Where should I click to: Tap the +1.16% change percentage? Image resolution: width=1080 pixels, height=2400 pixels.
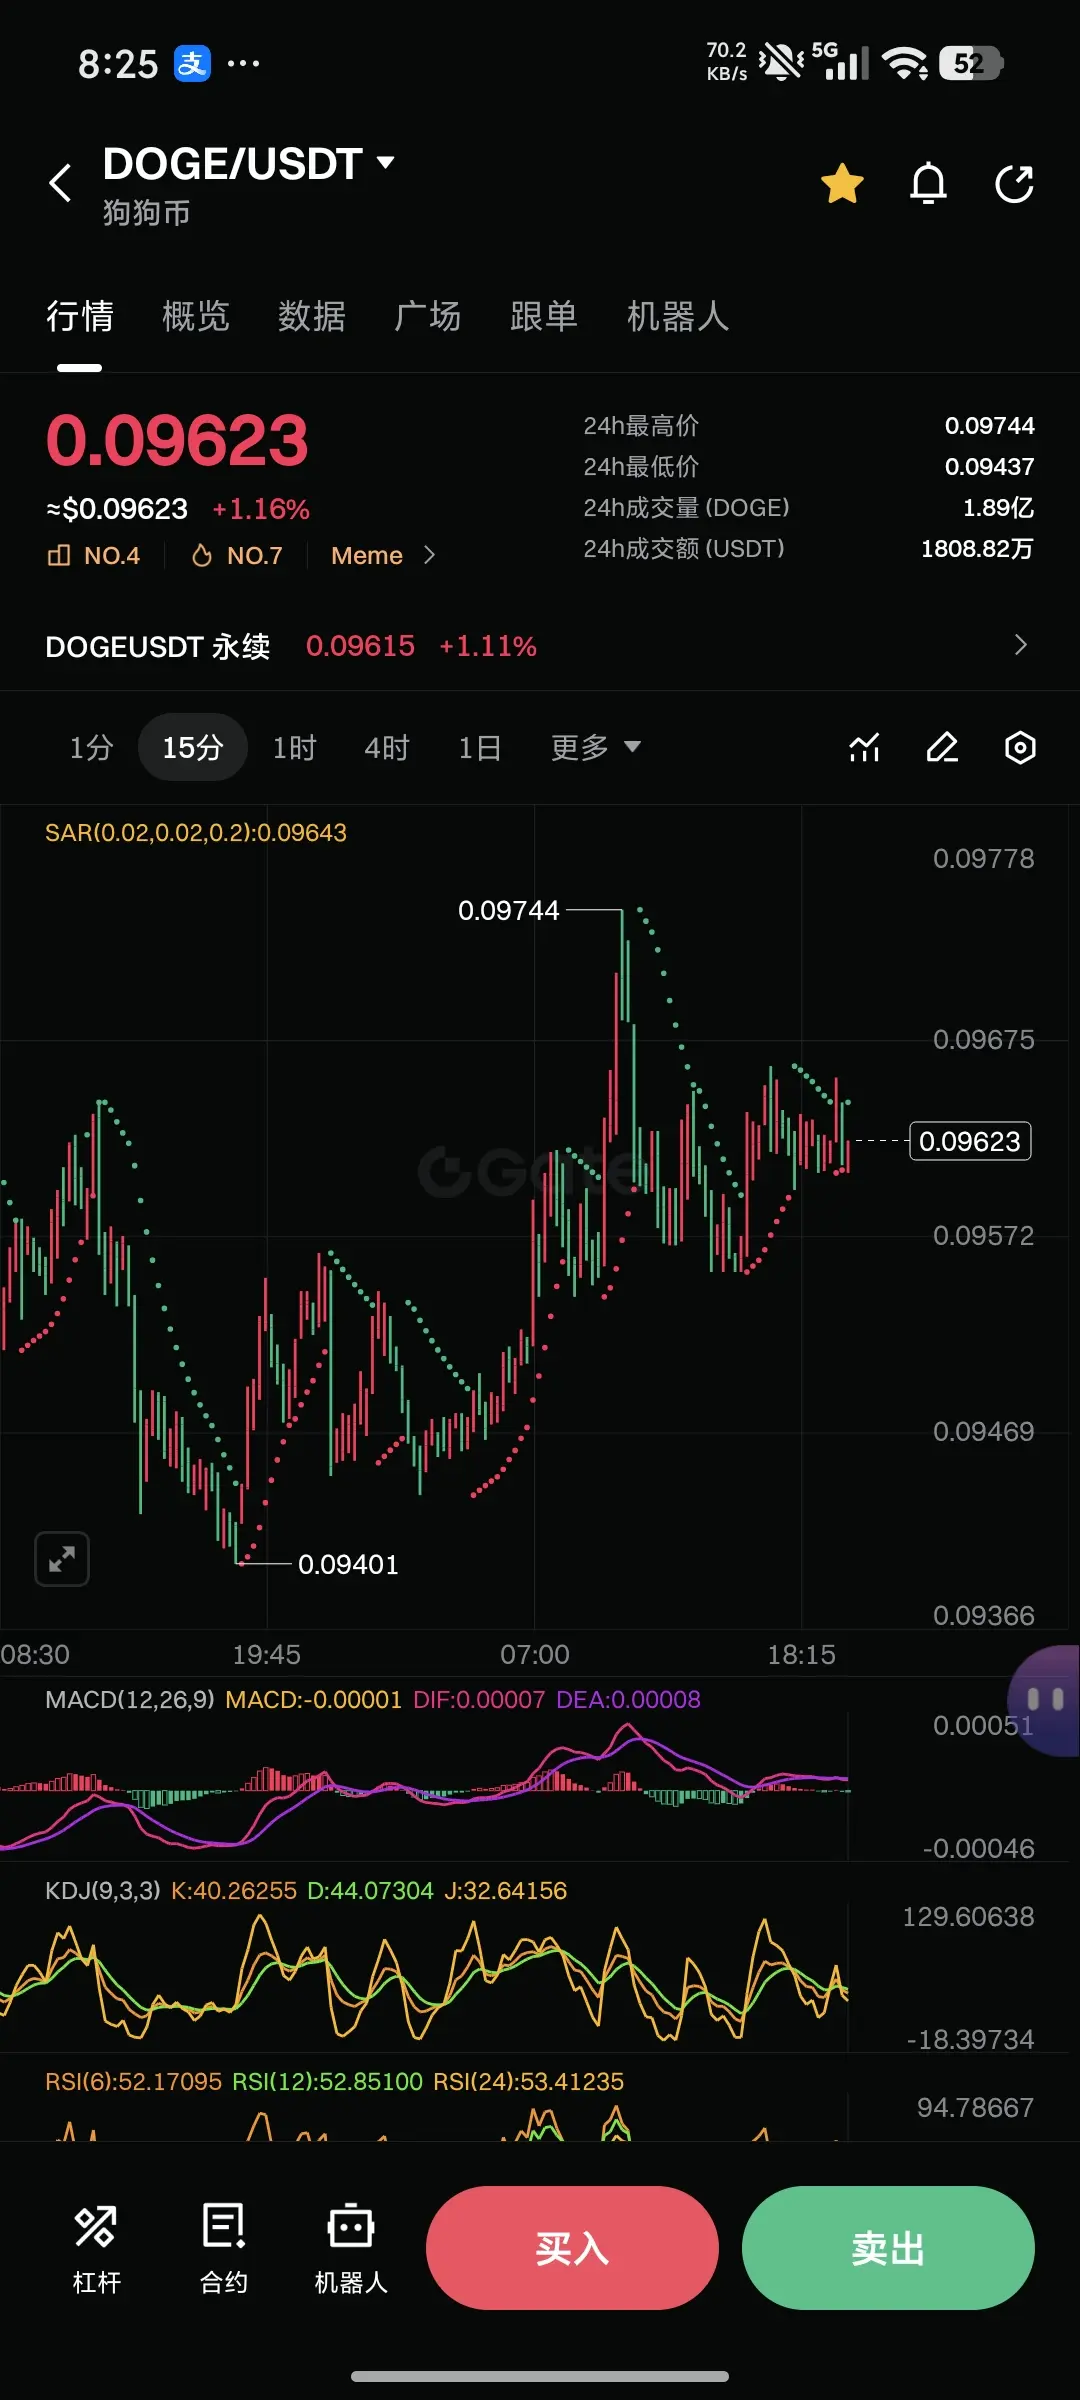point(261,510)
